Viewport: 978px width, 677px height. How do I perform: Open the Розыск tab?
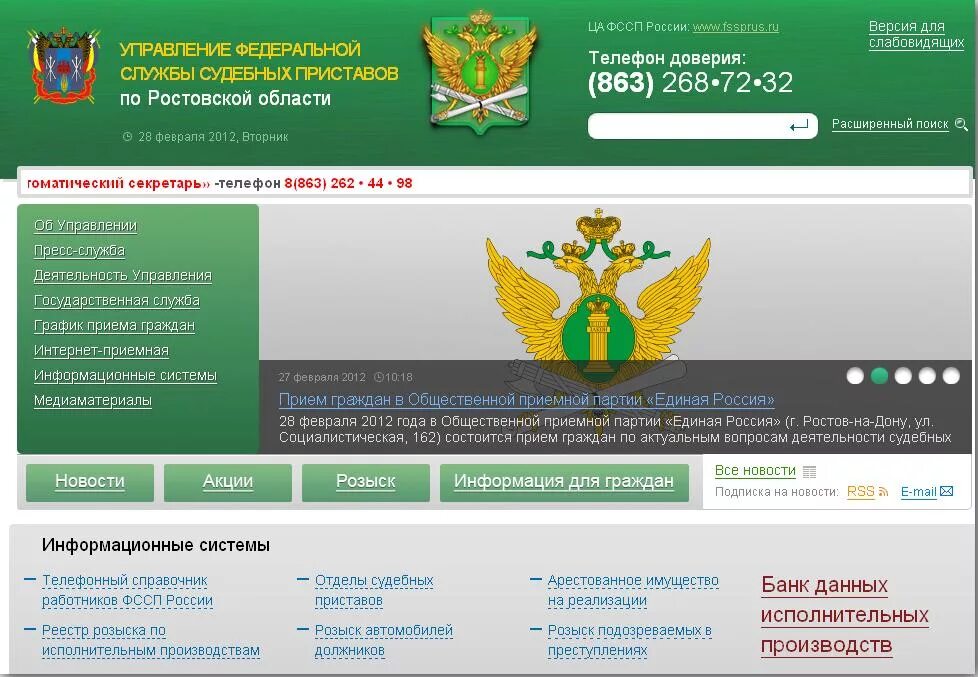coord(366,482)
